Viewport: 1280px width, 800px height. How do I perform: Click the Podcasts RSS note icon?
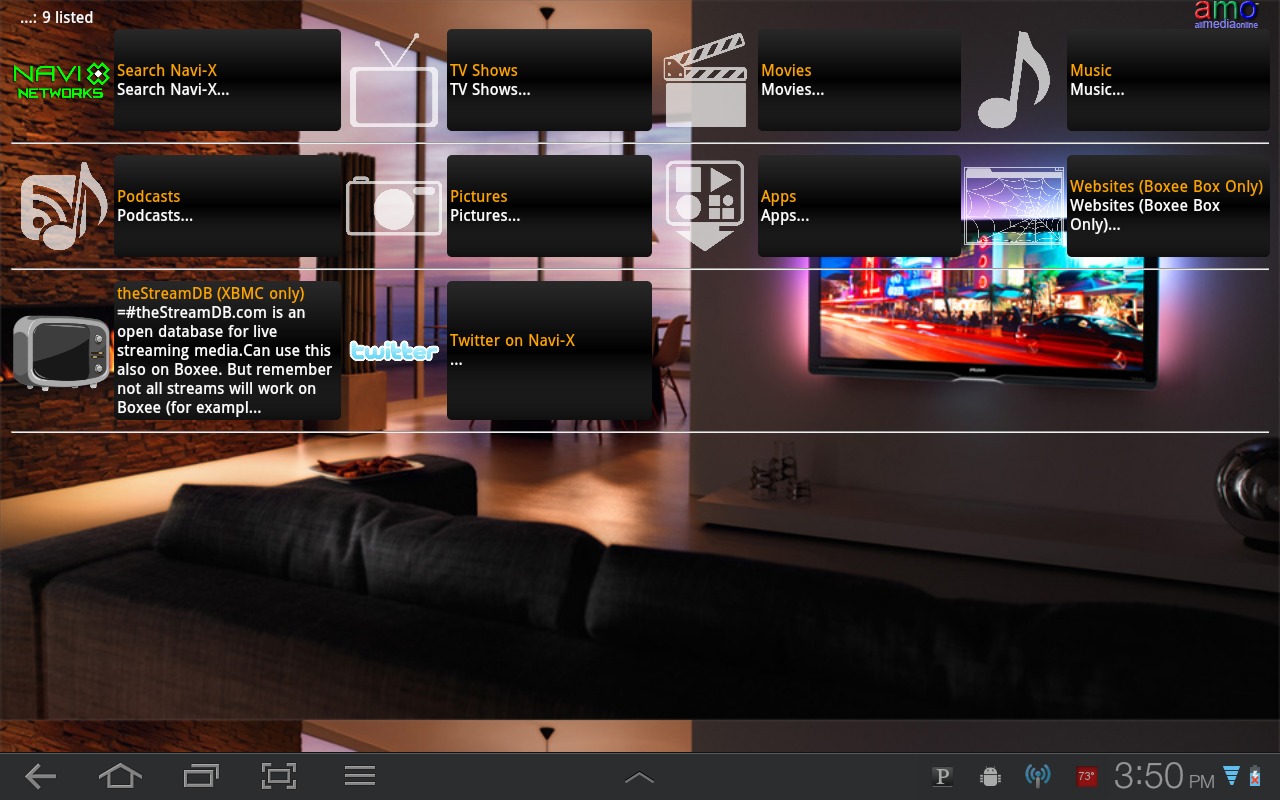coord(64,206)
